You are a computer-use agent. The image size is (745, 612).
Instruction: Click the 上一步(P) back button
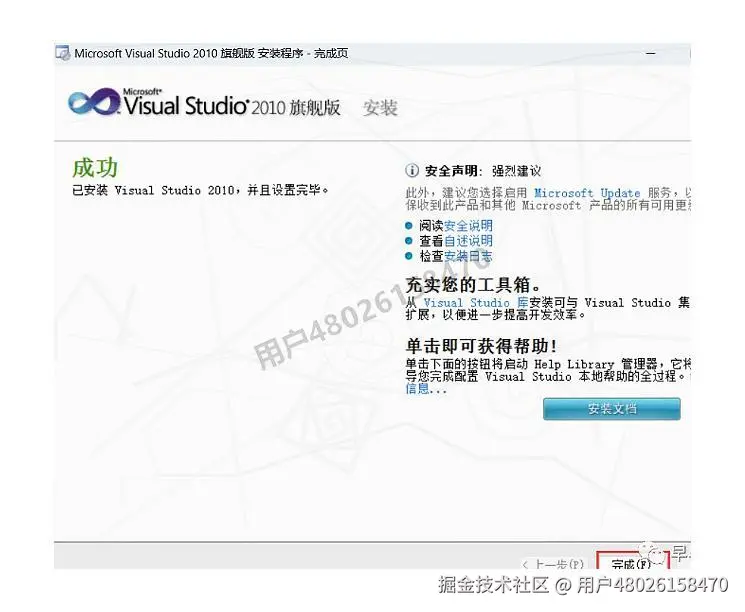tap(553, 564)
